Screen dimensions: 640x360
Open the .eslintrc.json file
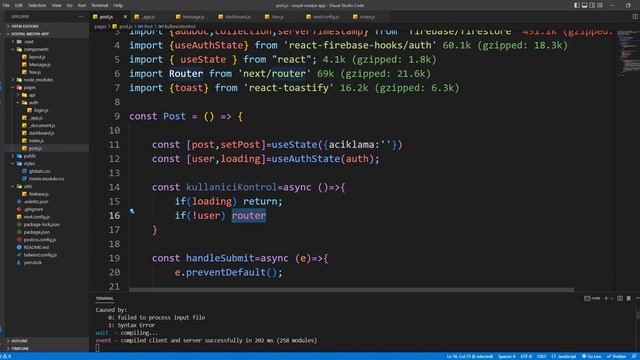[36, 202]
